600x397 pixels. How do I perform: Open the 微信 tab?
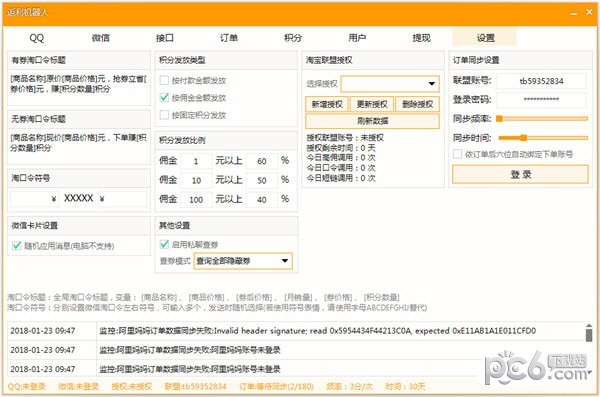click(x=101, y=38)
